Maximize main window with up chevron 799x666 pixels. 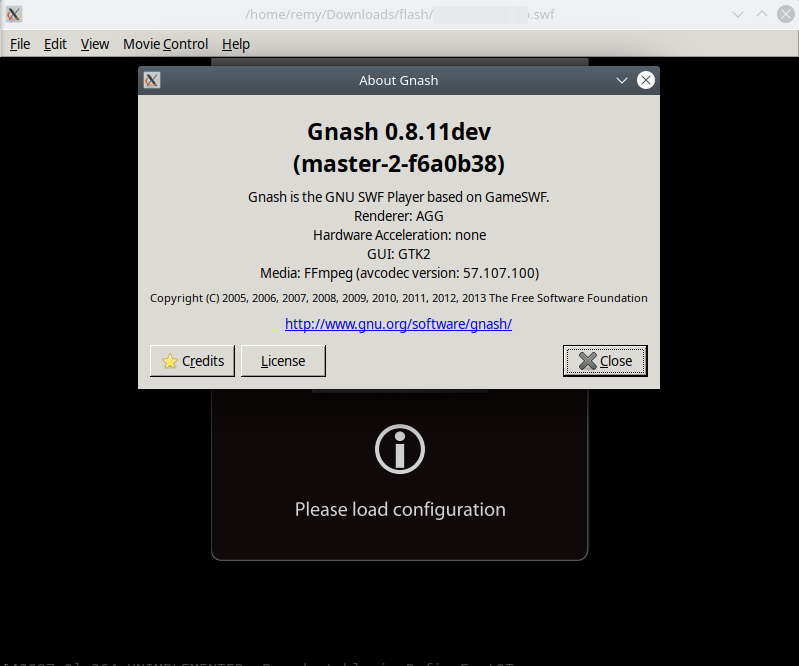(x=762, y=14)
